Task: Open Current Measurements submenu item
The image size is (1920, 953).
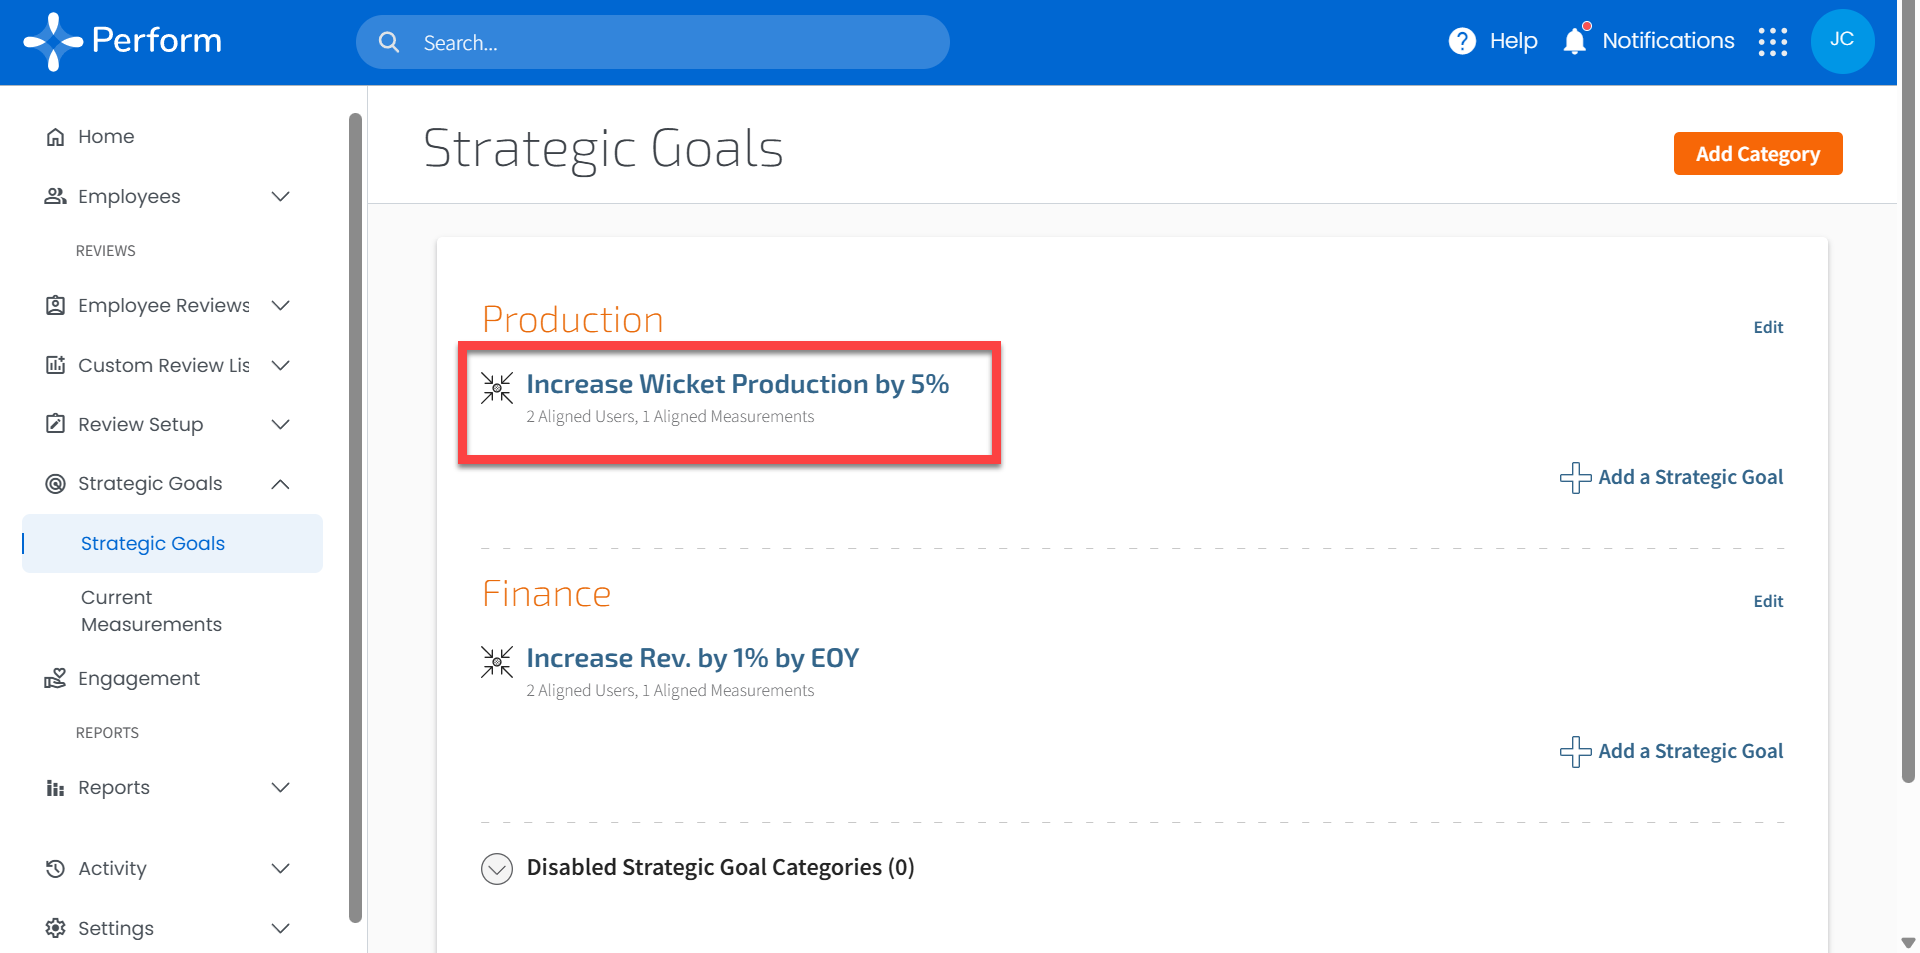Action: pos(151,611)
